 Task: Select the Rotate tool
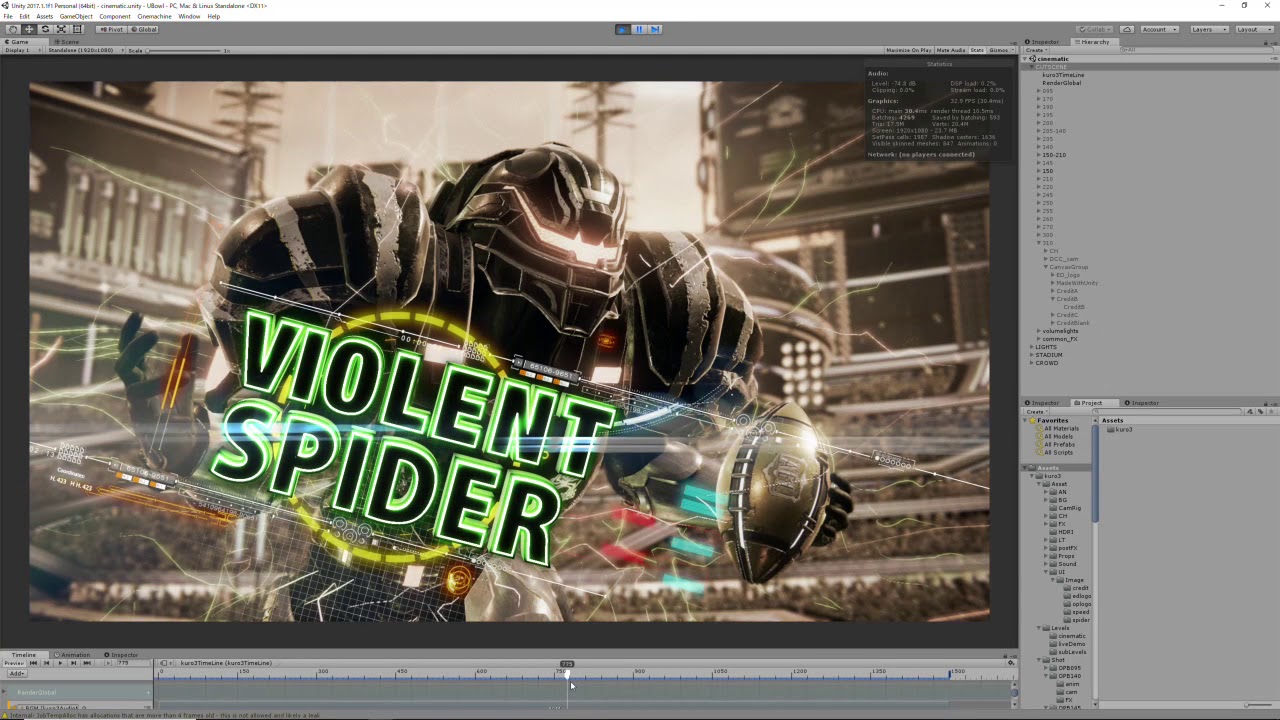tap(44, 29)
